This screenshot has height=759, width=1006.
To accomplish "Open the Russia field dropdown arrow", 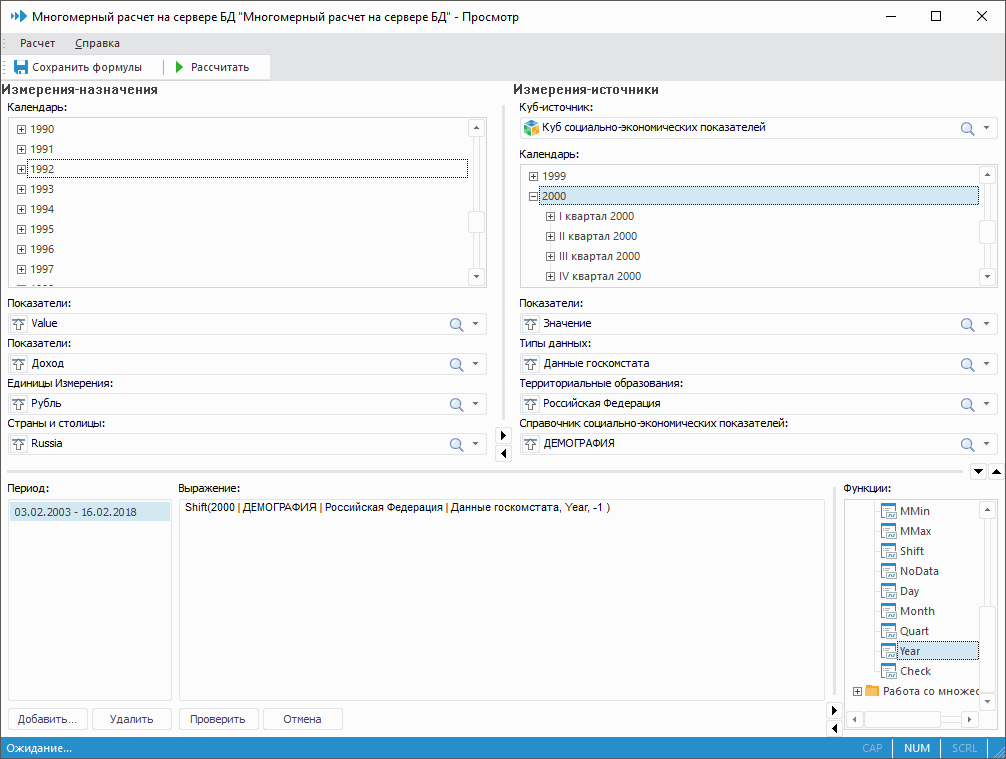I will tap(476, 444).
